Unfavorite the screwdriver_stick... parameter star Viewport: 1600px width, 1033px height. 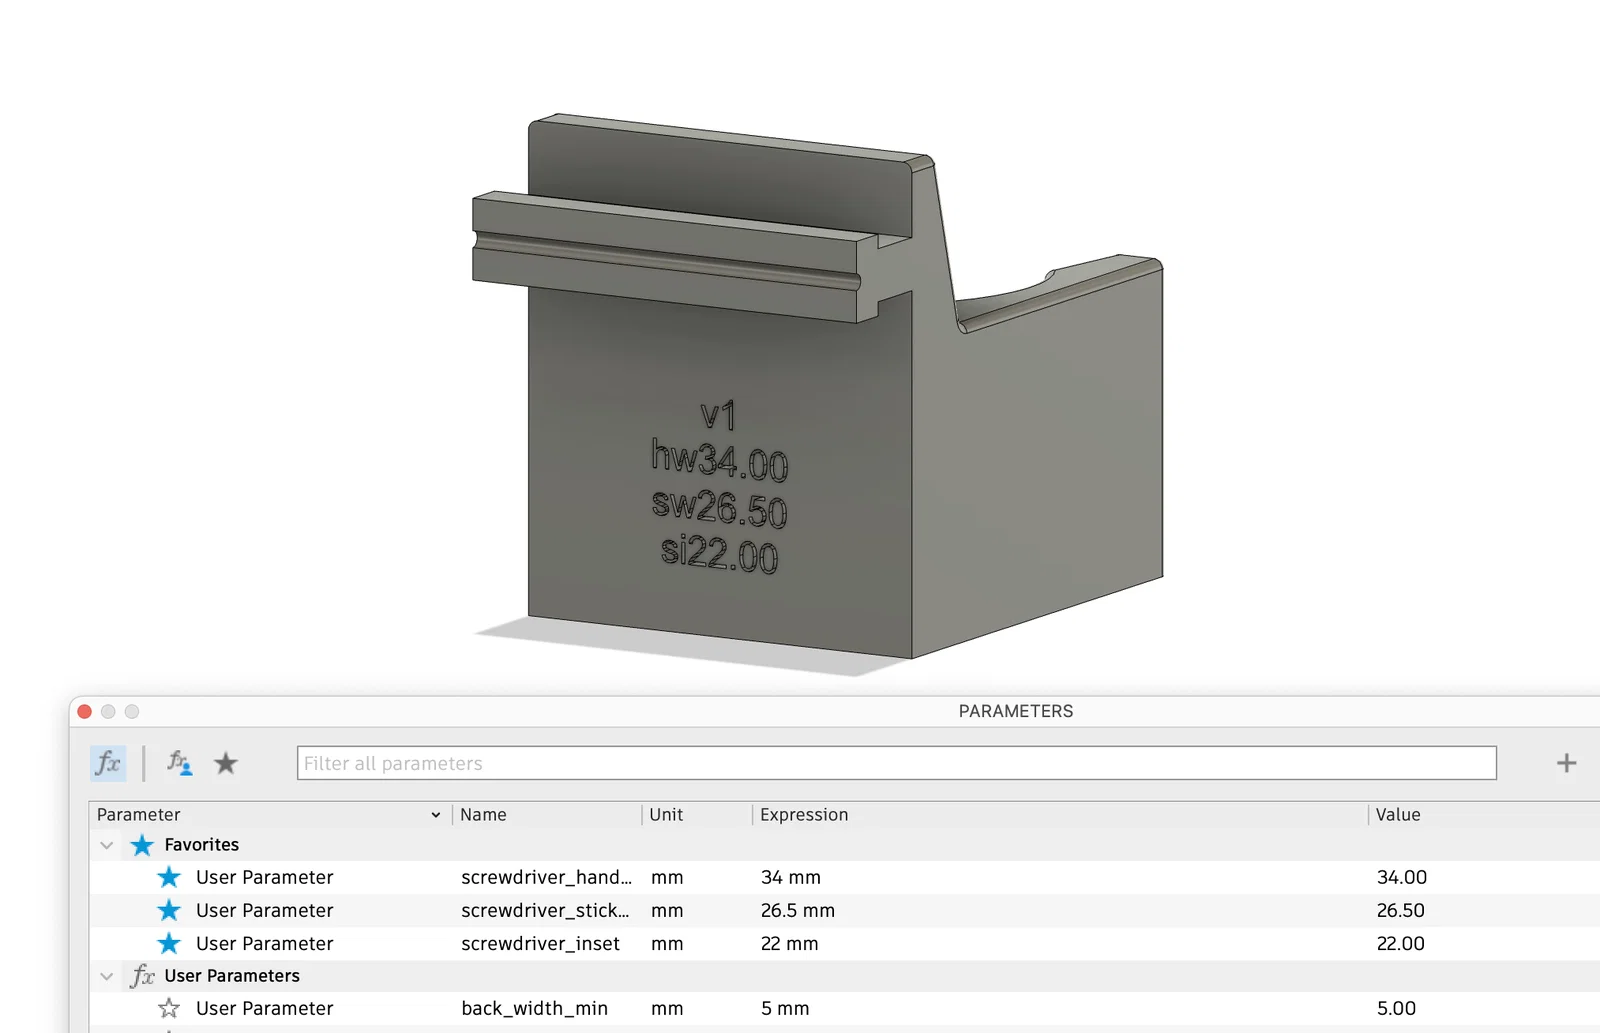pyautogui.click(x=169, y=910)
